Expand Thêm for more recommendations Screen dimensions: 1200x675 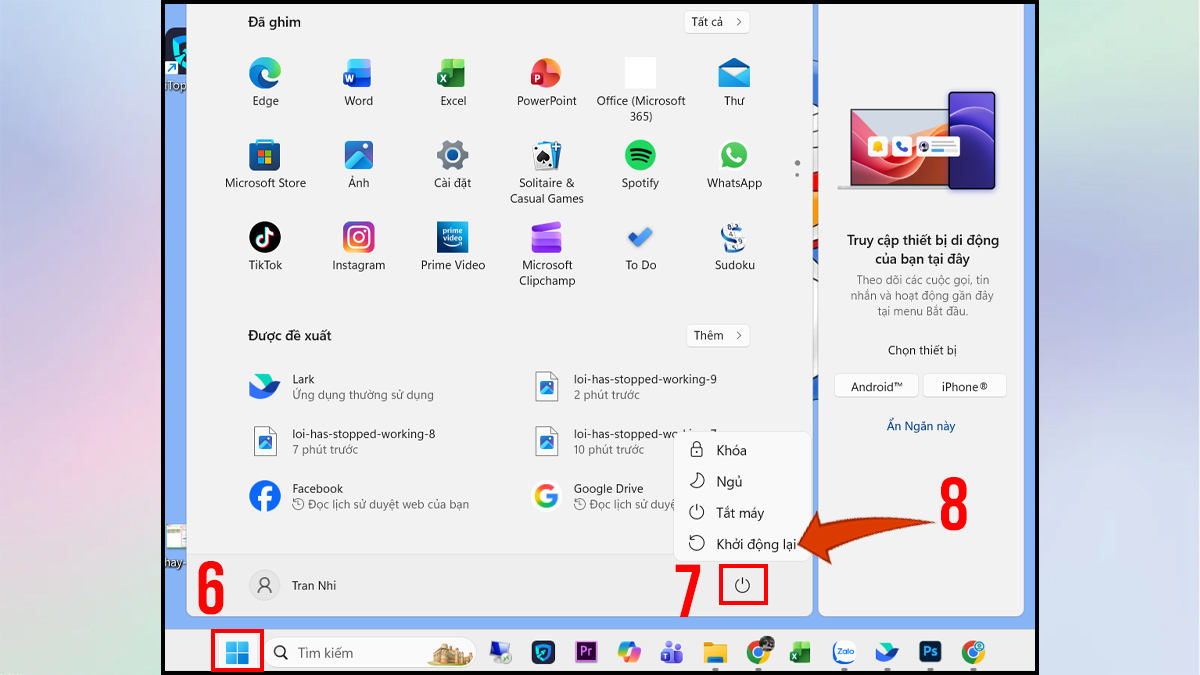click(x=717, y=336)
